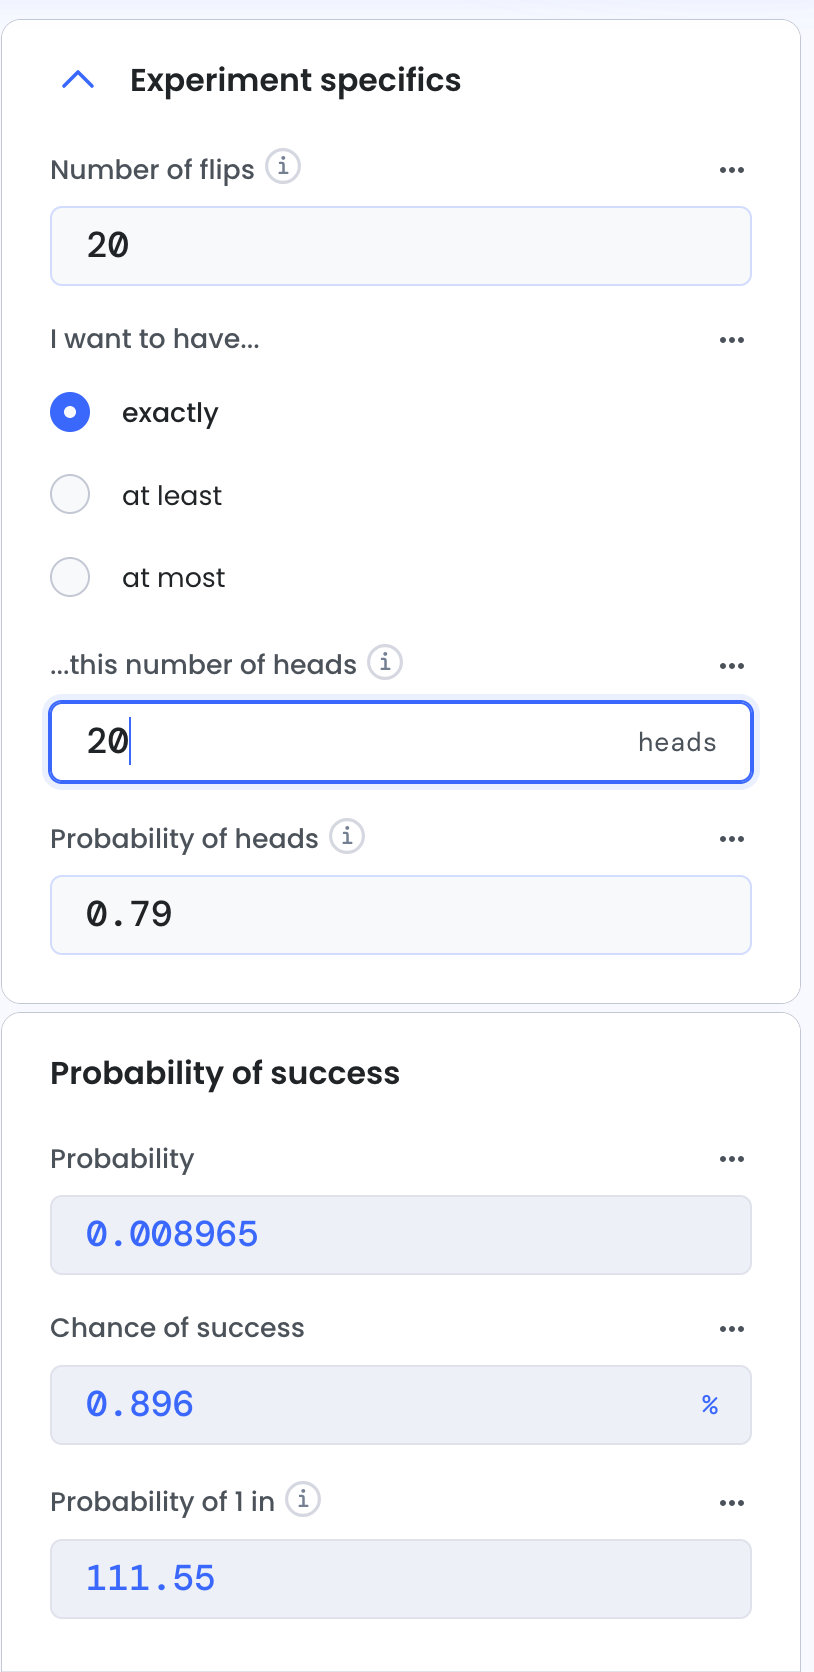Collapse the Experiment specifics section chevron

click(78, 80)
